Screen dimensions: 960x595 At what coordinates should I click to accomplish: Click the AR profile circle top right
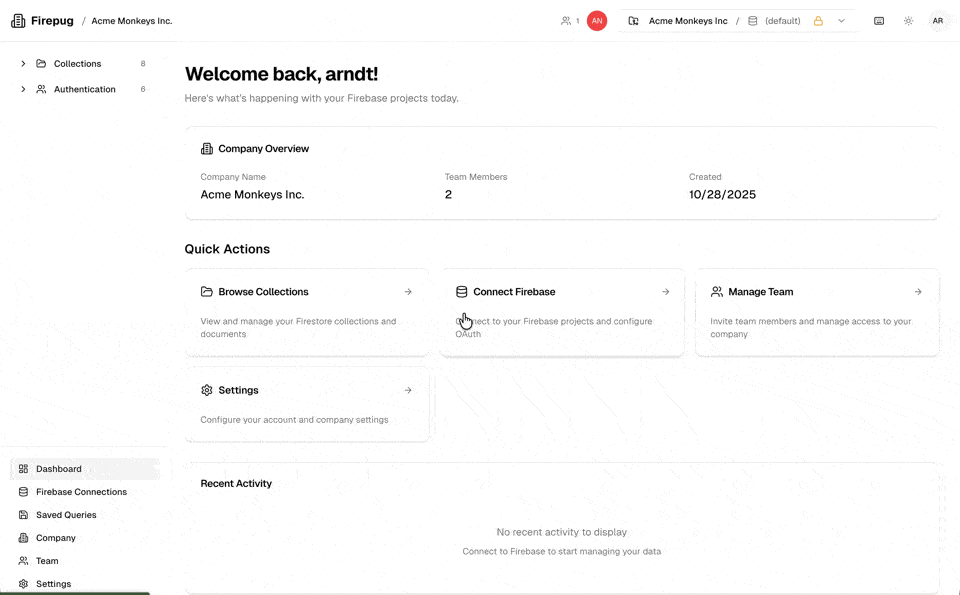pyautogui.click(x=938, y=20)
